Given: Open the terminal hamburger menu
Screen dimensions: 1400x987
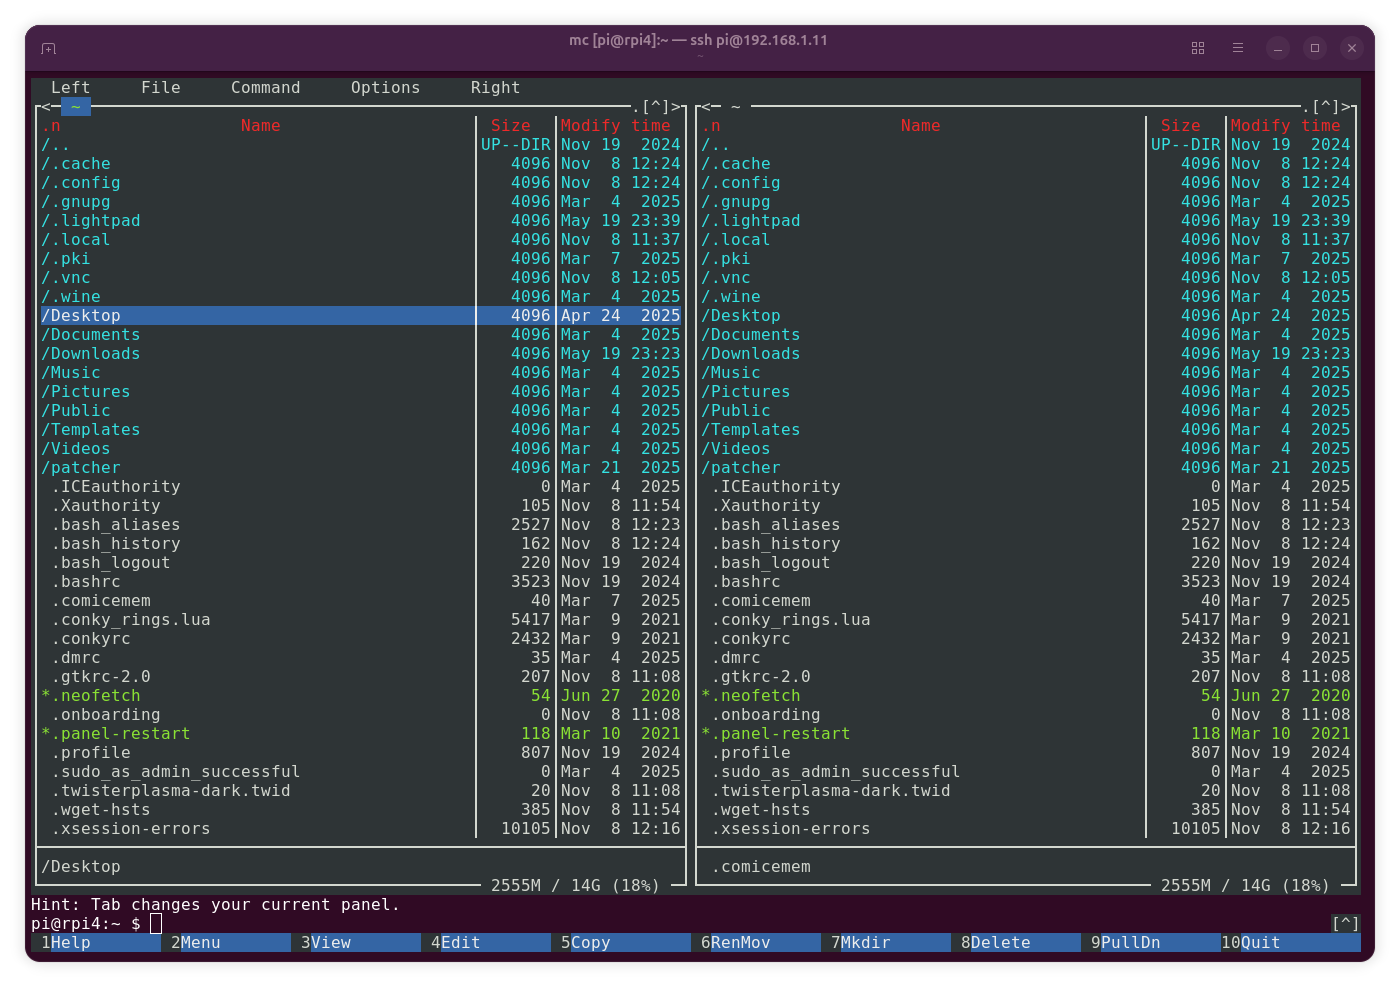Looking at the screenshot, I should (1238, 48).
